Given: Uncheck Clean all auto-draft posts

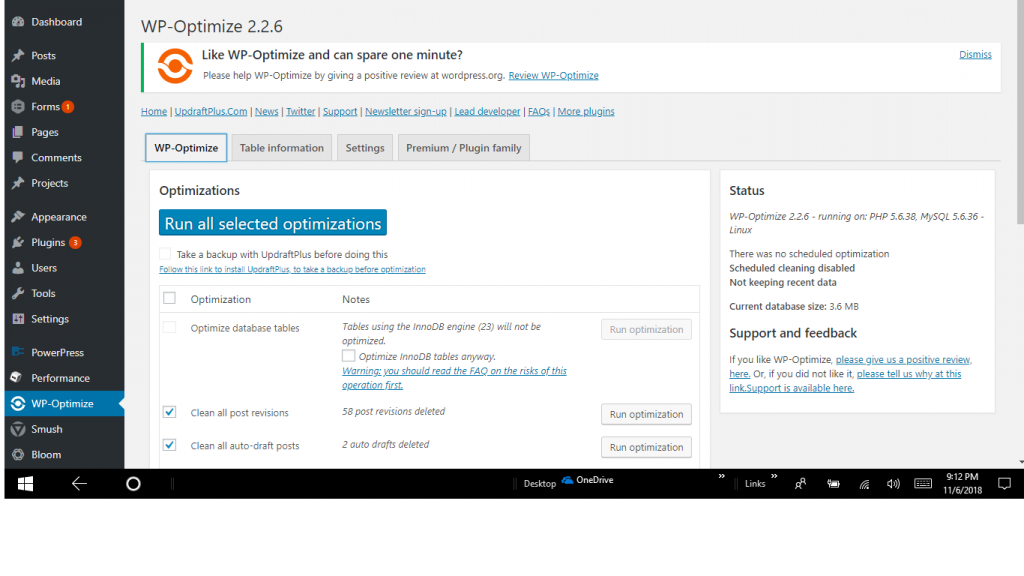Looking at the screenshot, I should [x=170, y=445].
